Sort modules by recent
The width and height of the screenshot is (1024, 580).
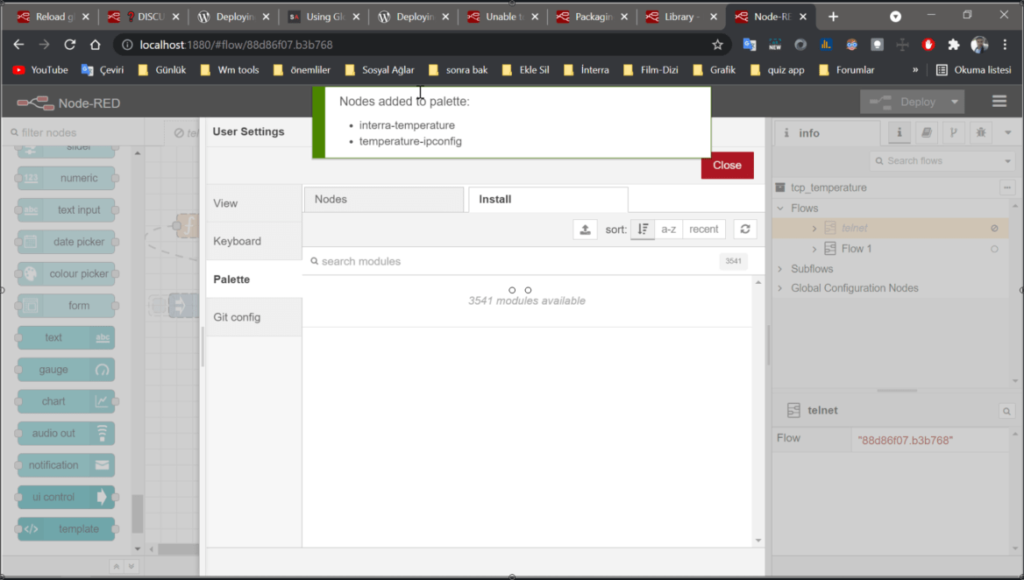point(703,229)
